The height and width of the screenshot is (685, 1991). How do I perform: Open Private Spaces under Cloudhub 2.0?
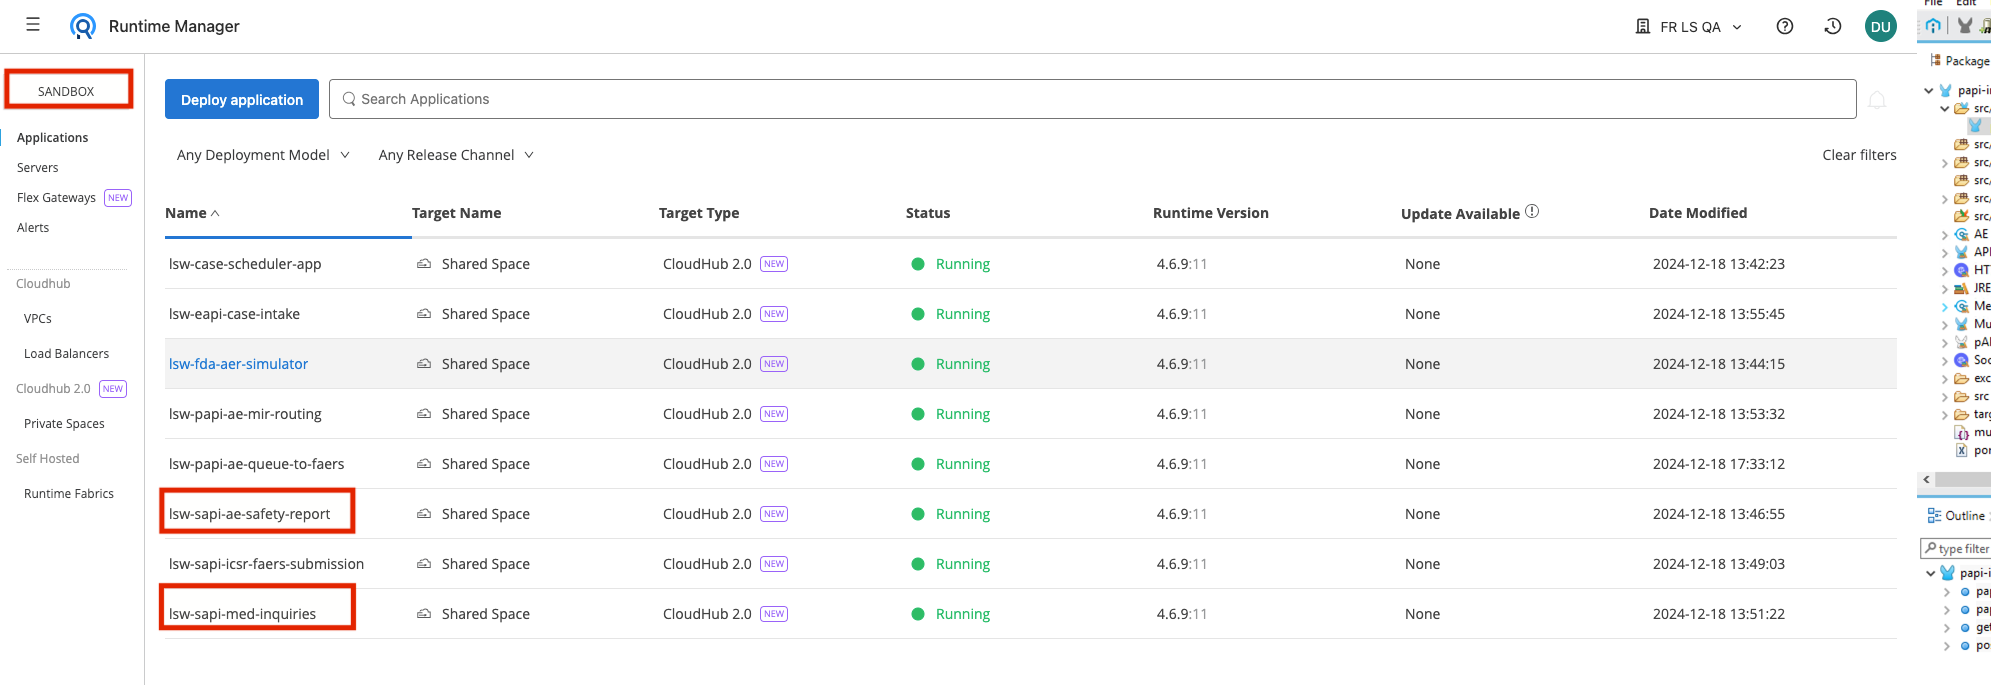[64, 424]
